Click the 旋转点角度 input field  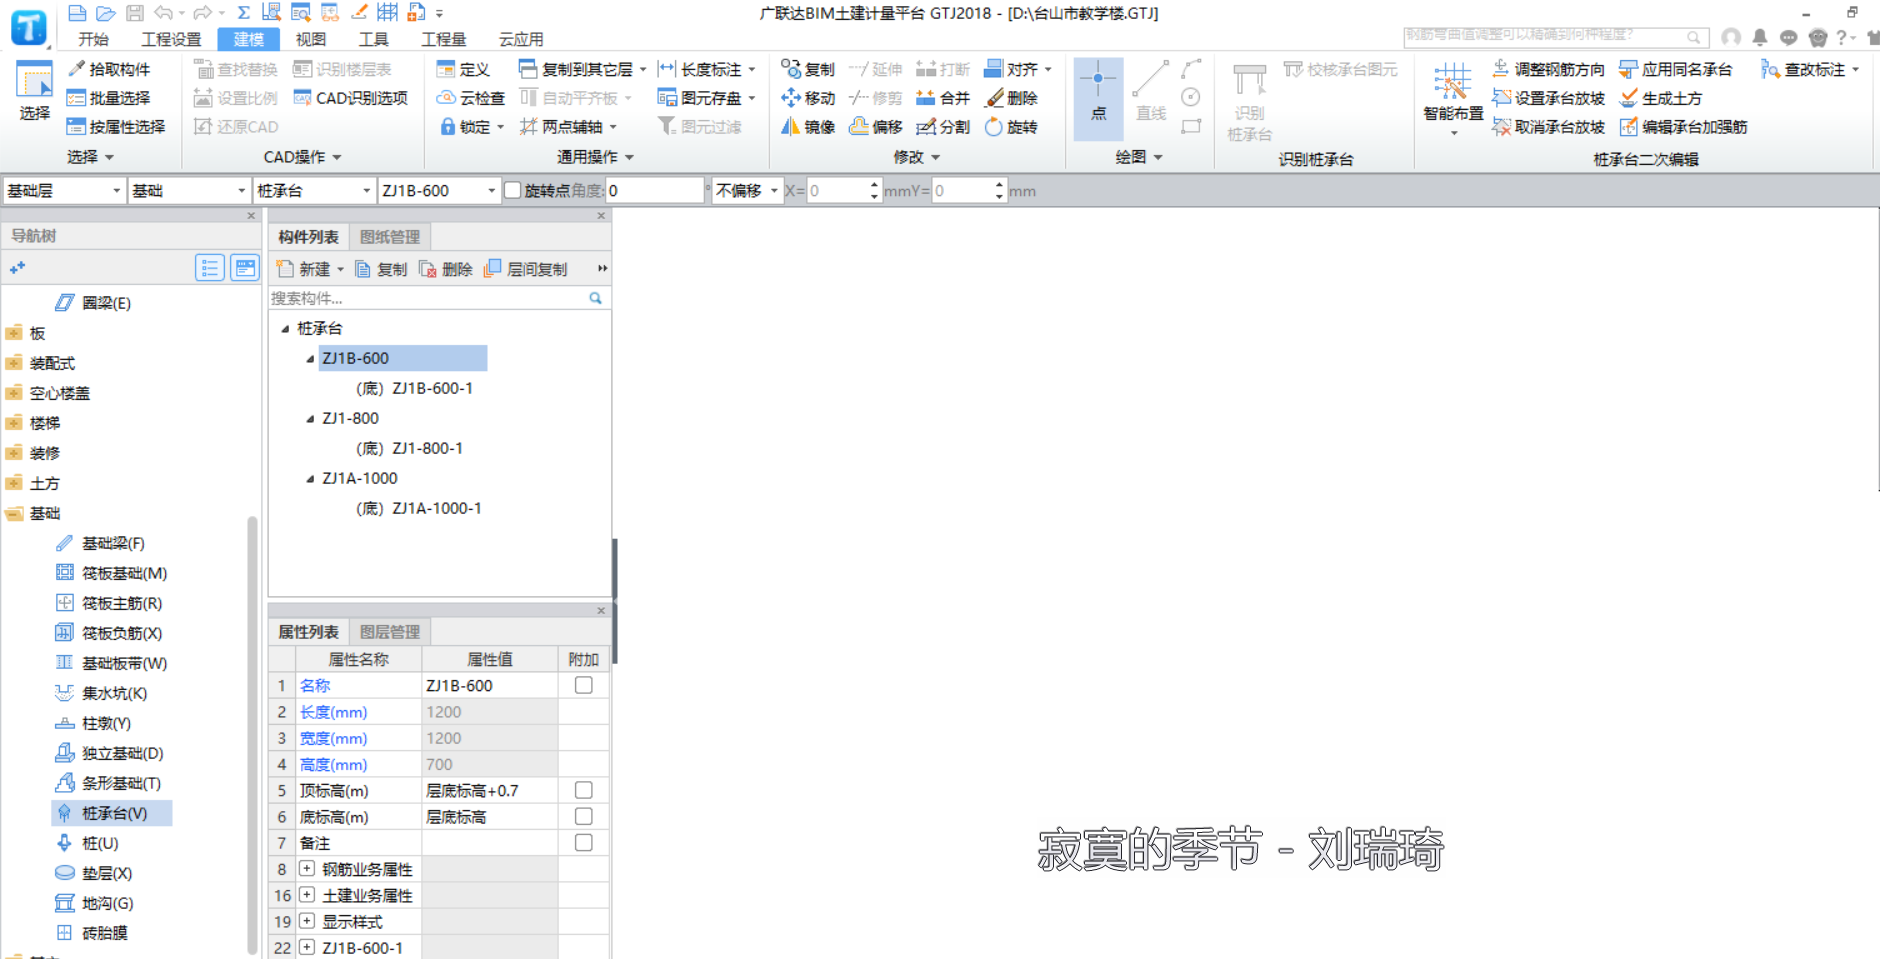tap(655, 190)
